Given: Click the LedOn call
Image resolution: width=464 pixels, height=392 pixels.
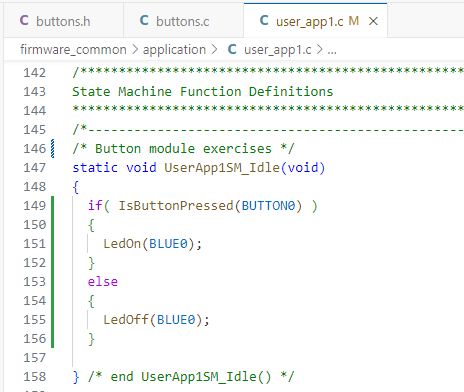Looking at the screenshot, I should coord(122,244).
